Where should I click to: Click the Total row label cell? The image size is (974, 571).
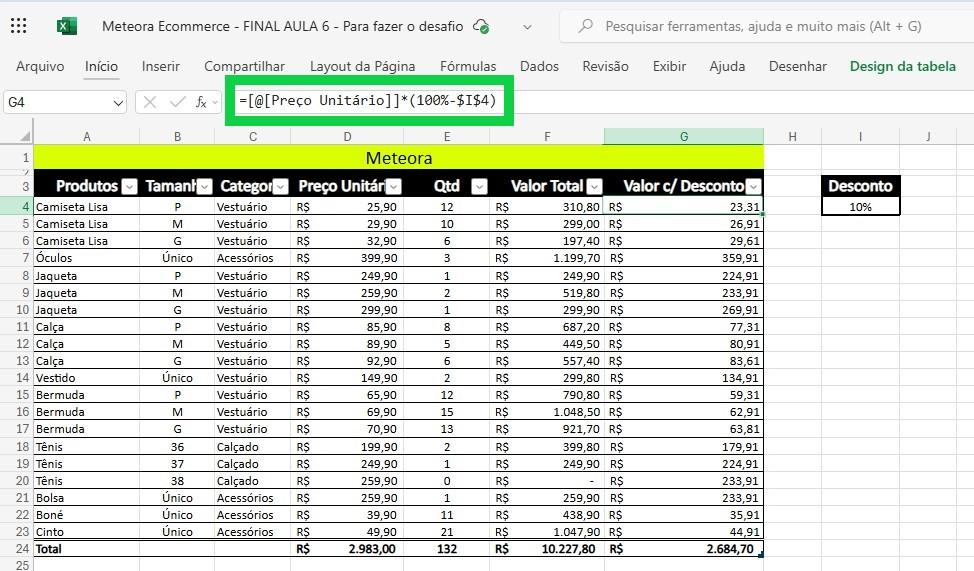pos(86,549)
